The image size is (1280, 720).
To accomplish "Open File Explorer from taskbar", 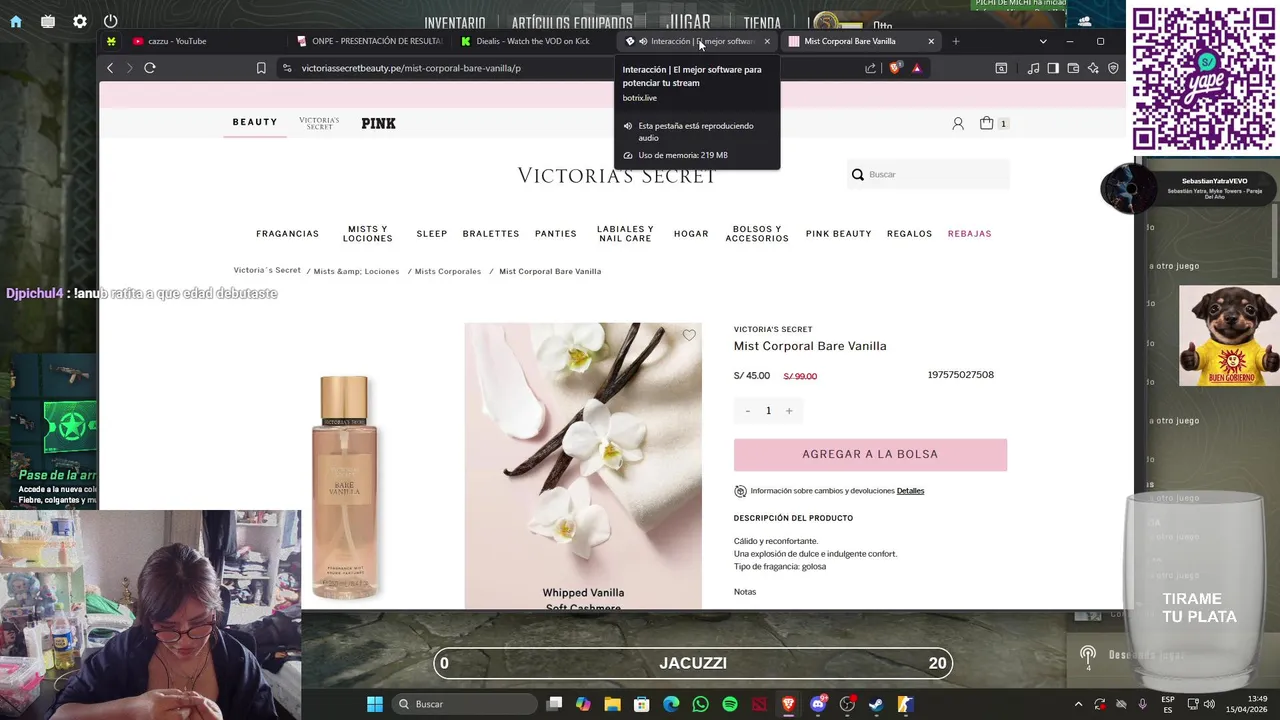I will [612, 704].
